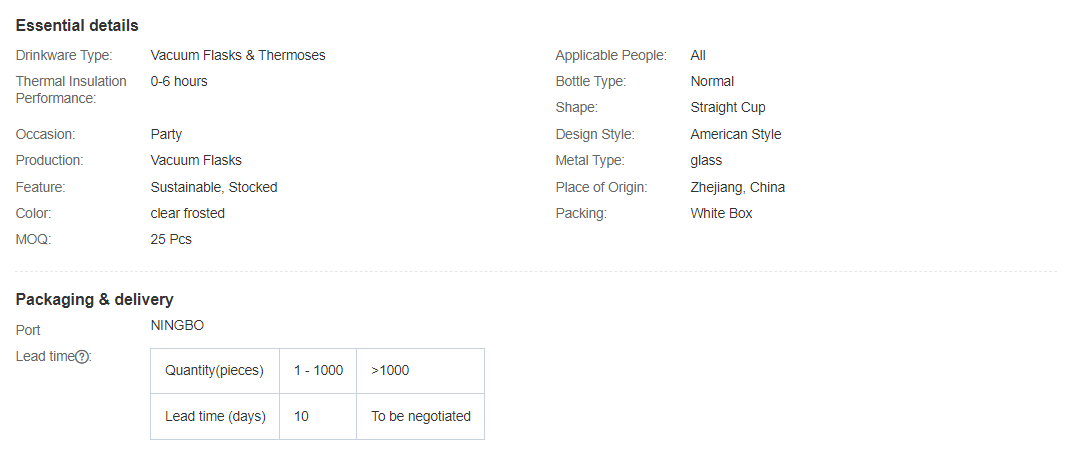The width and height of the screenshot is (1073, 461).
Task: Click Vacuum Flasks & Thermoses value
Action: [238, 55]
